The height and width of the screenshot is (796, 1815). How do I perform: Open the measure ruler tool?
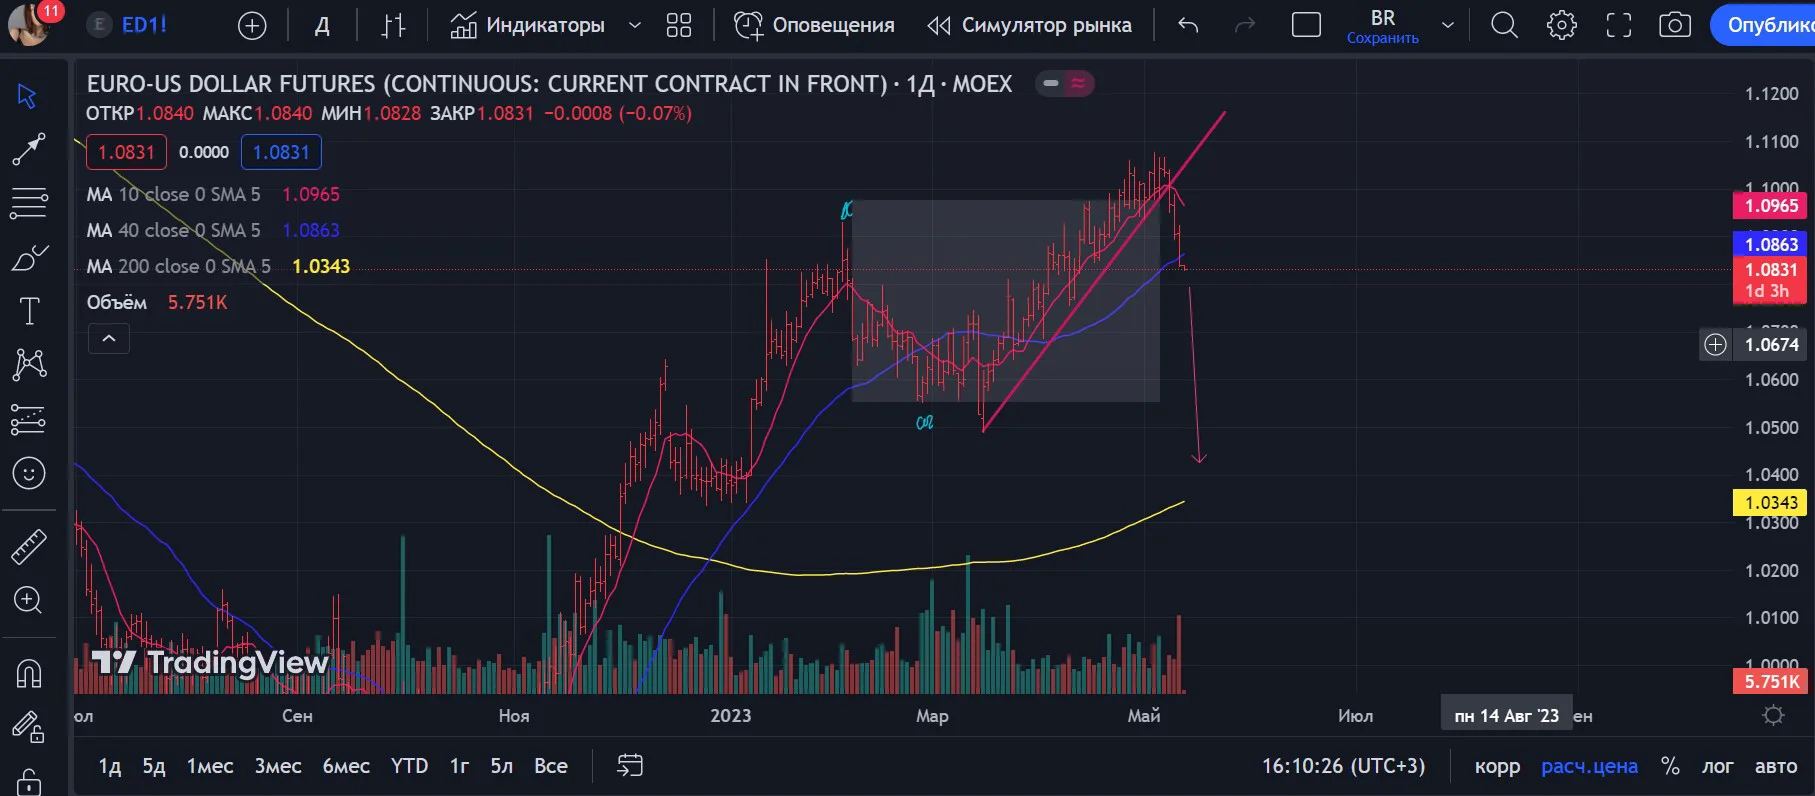click(x=28, y=547)
